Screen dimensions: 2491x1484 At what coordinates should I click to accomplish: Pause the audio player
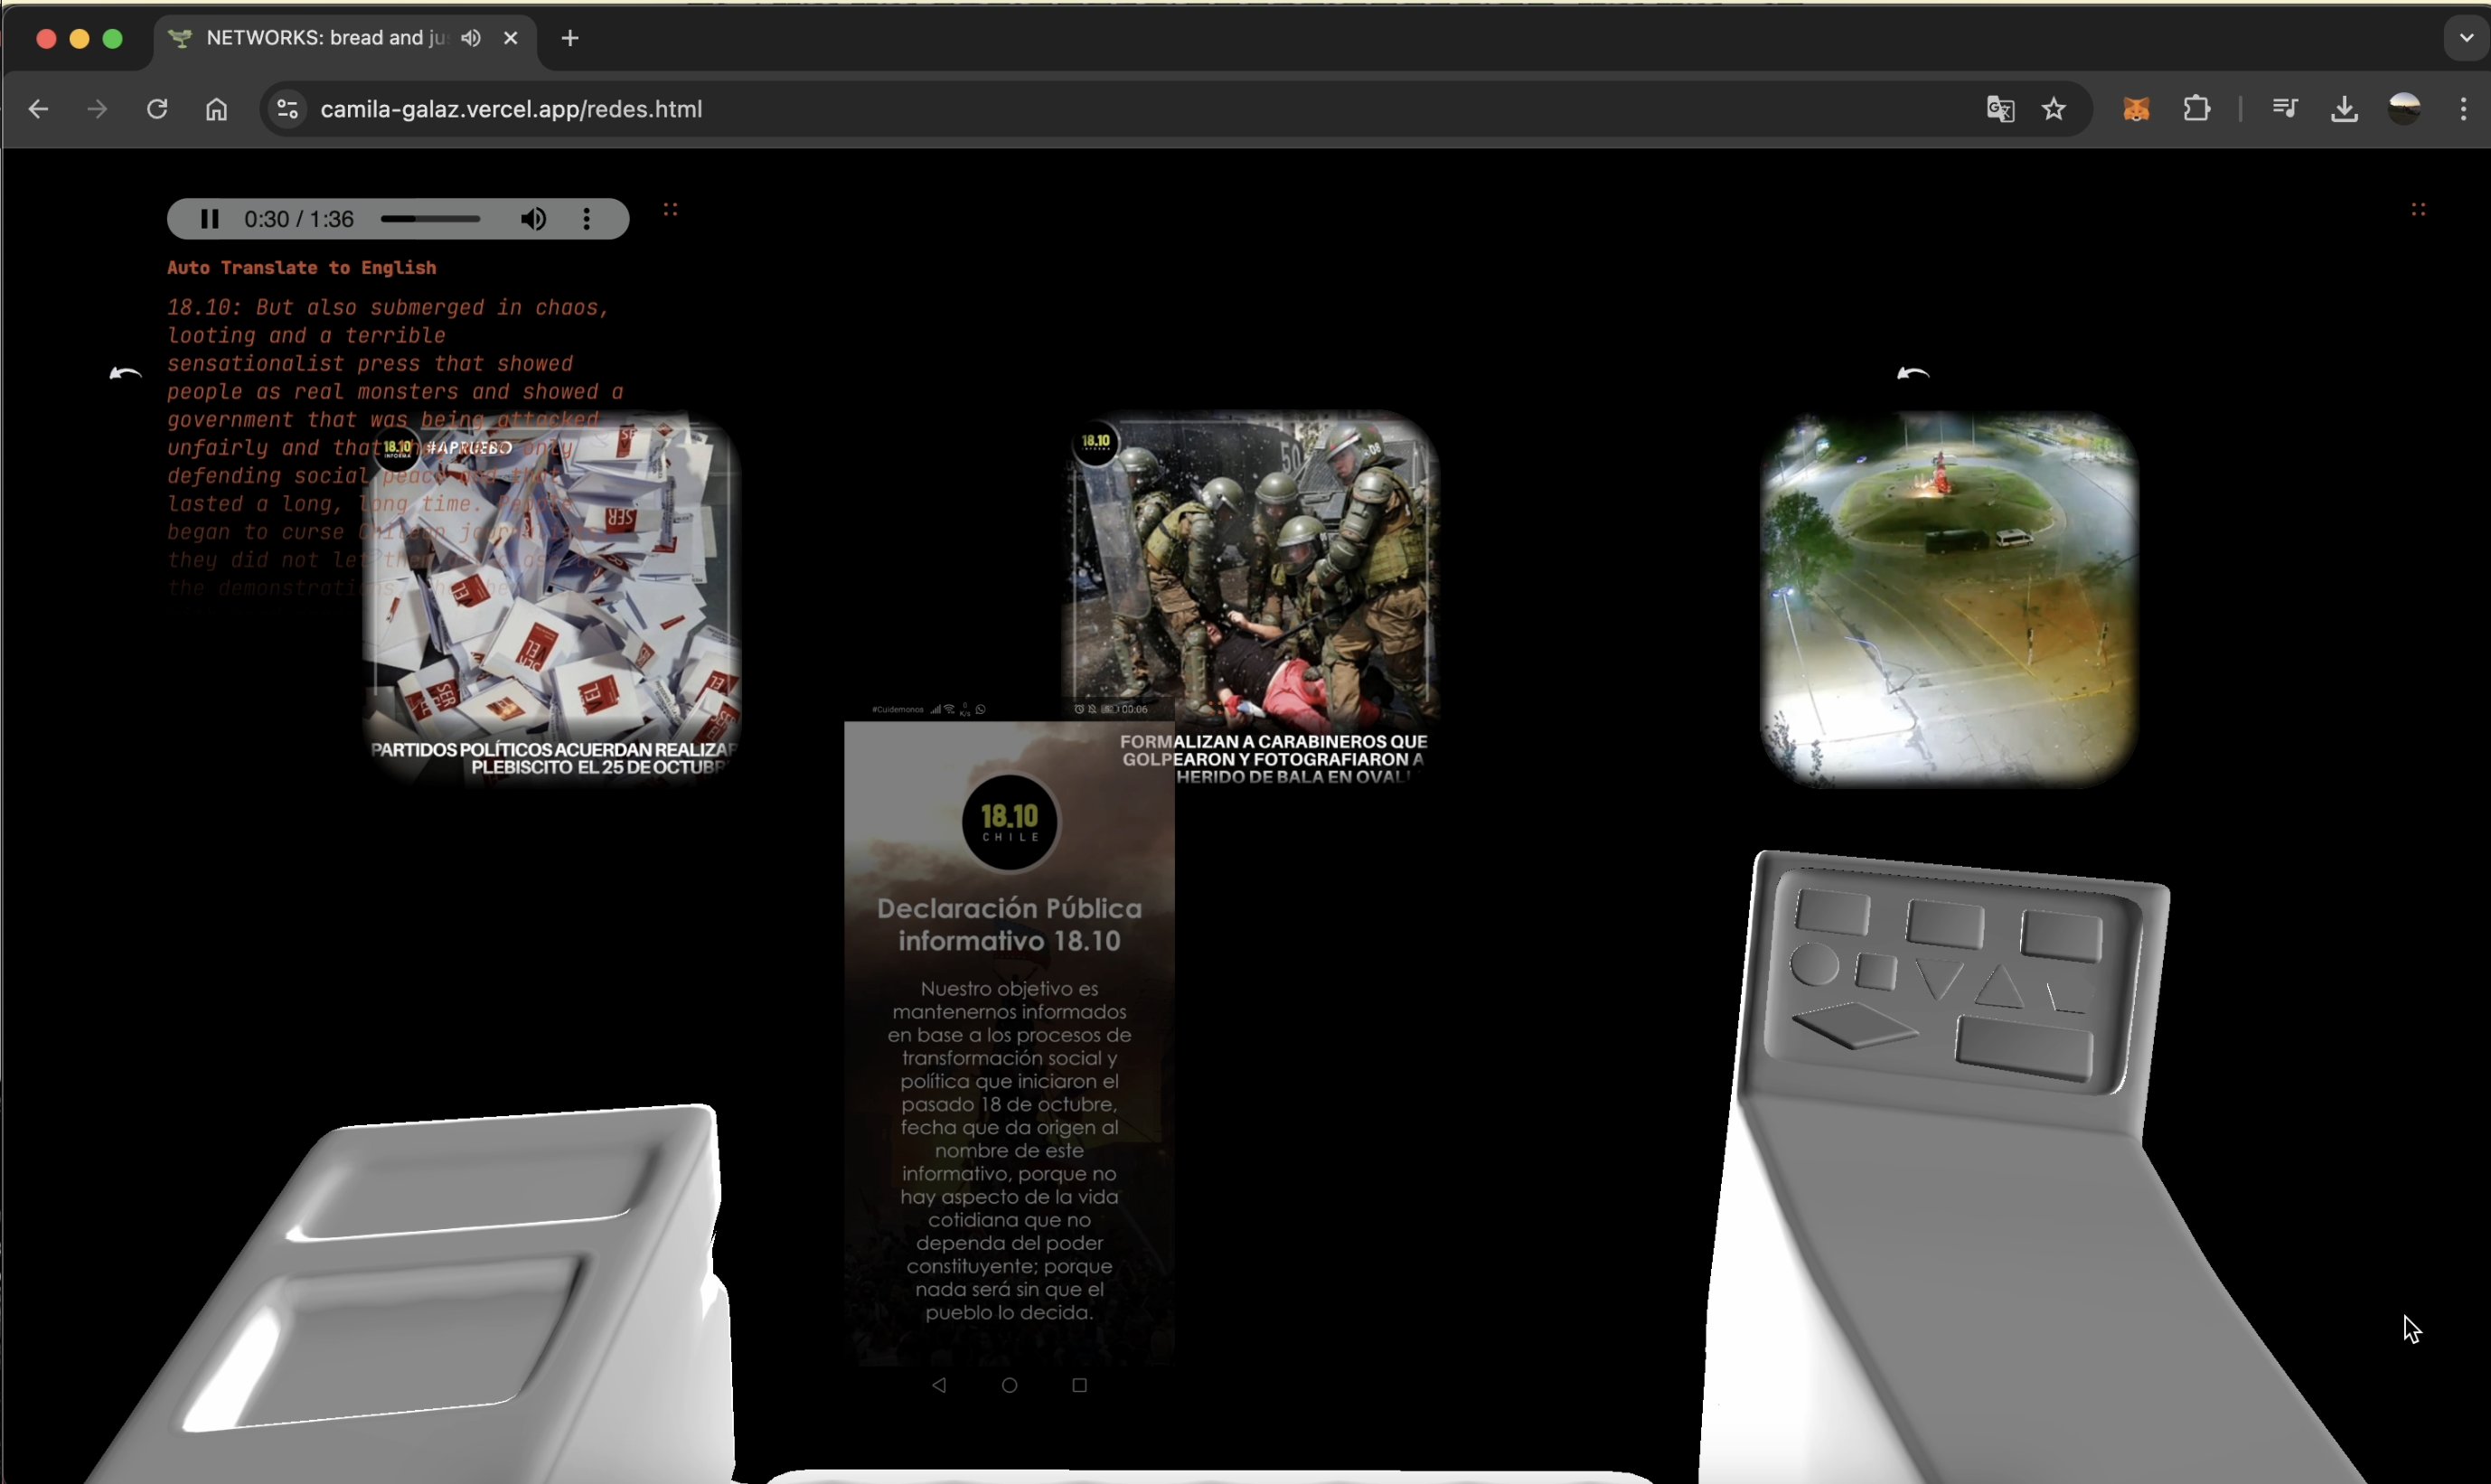[209, 219]
